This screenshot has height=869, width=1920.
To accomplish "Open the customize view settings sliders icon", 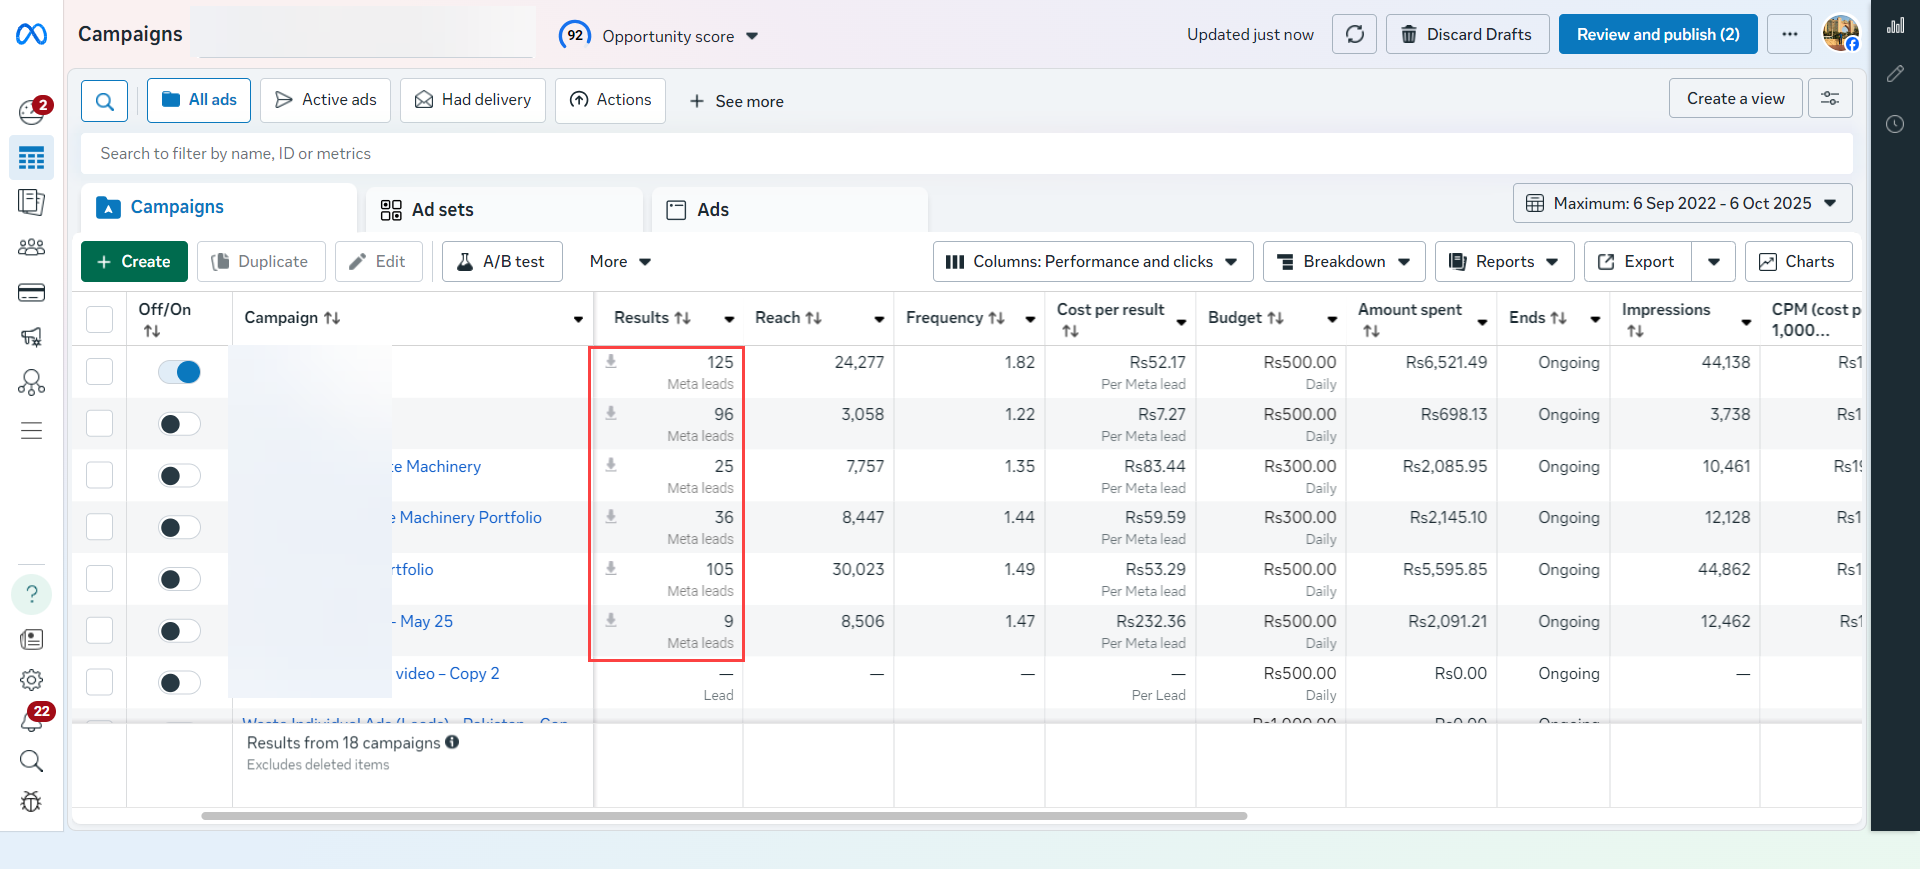I will (1830, 99).
